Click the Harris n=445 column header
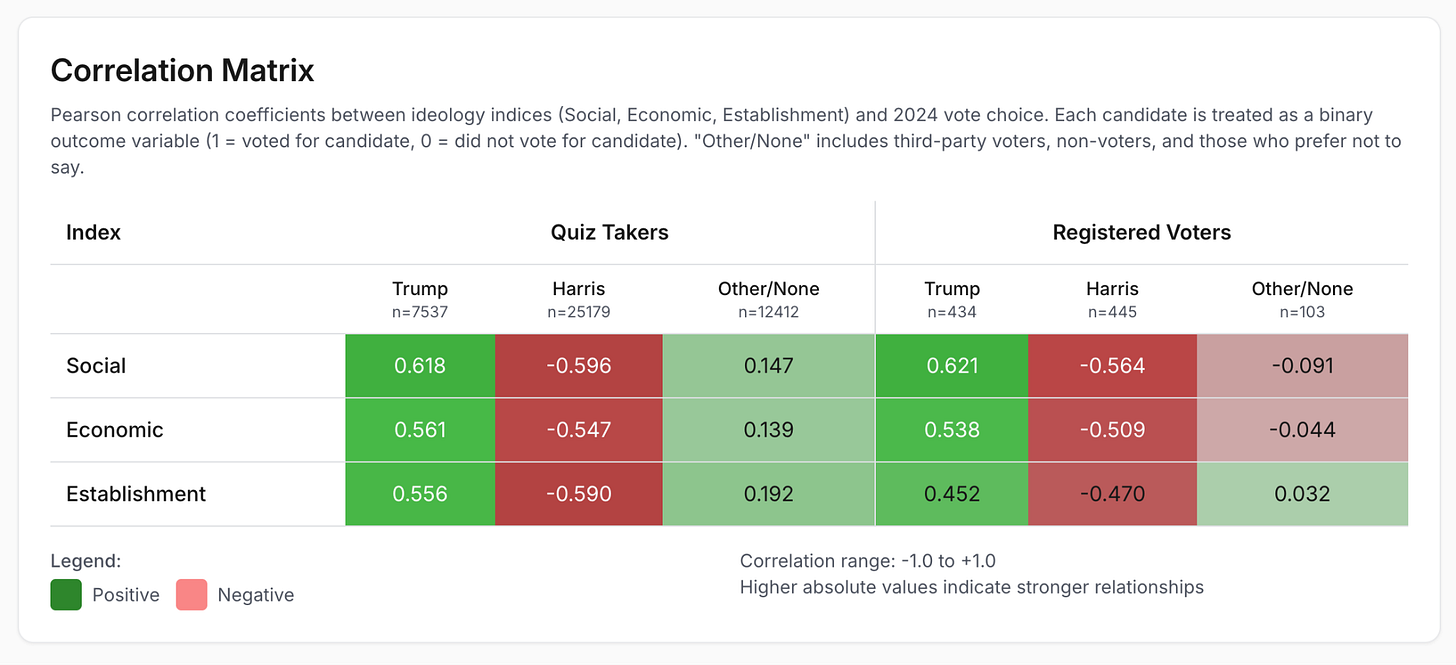Viewport: 1456px width, 665px height. (x=1111, y=299)
